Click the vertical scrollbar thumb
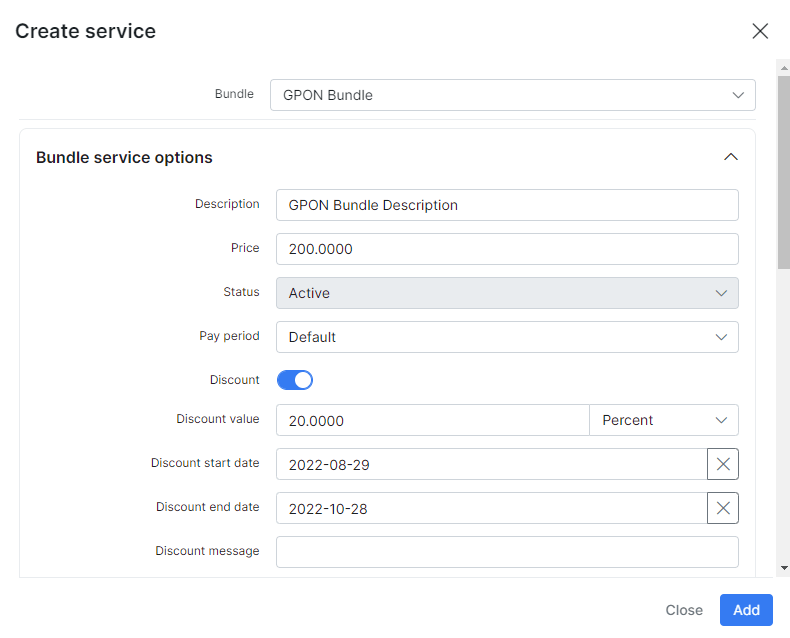The height and width of the screenshot is (638, 790). pyautogui.click(x=784, y=172)
